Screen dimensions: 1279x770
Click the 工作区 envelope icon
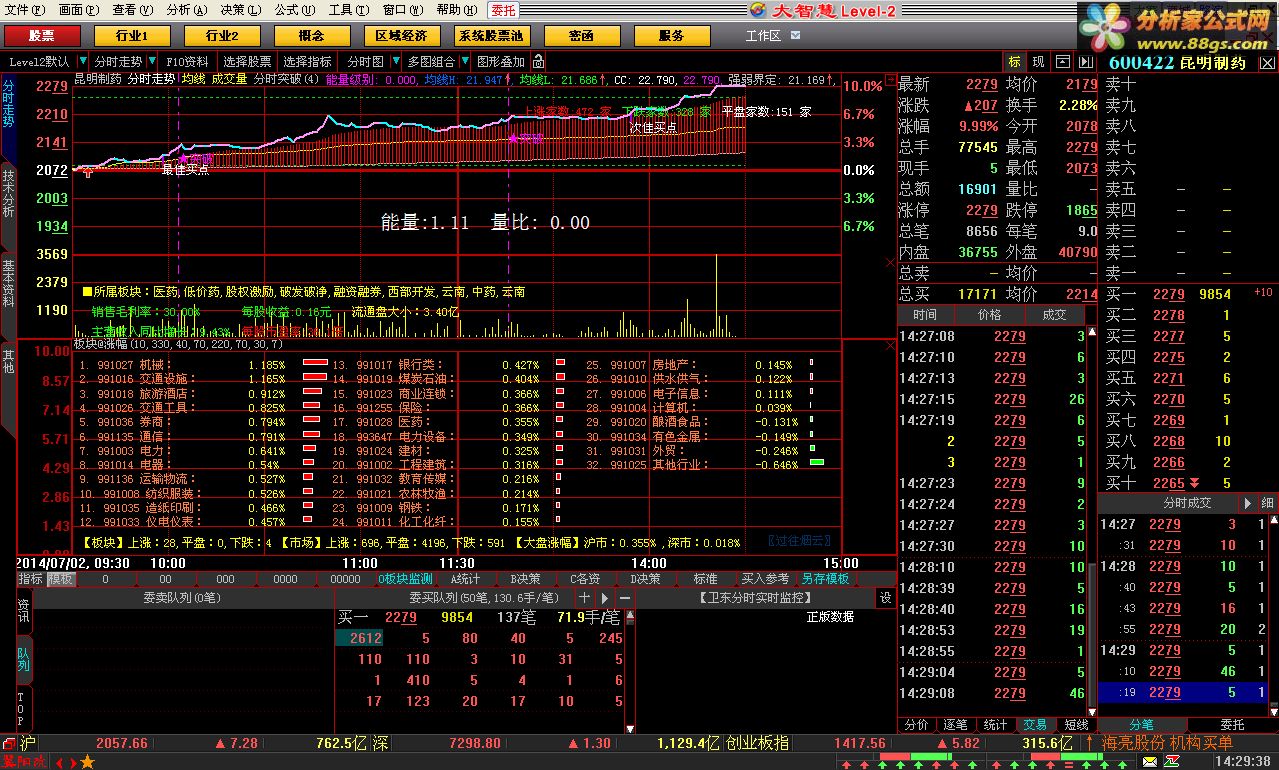click(796, 35)
